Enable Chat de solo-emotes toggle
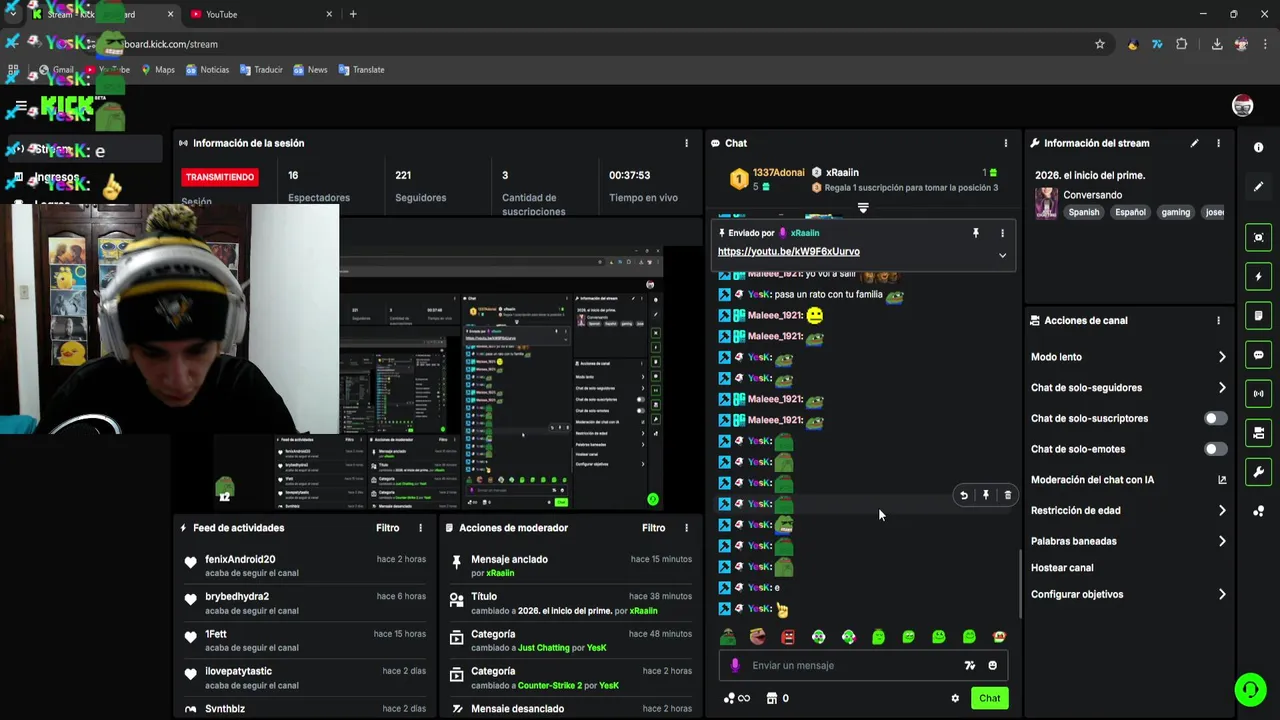1280x720 pixels. [1215, 450]
